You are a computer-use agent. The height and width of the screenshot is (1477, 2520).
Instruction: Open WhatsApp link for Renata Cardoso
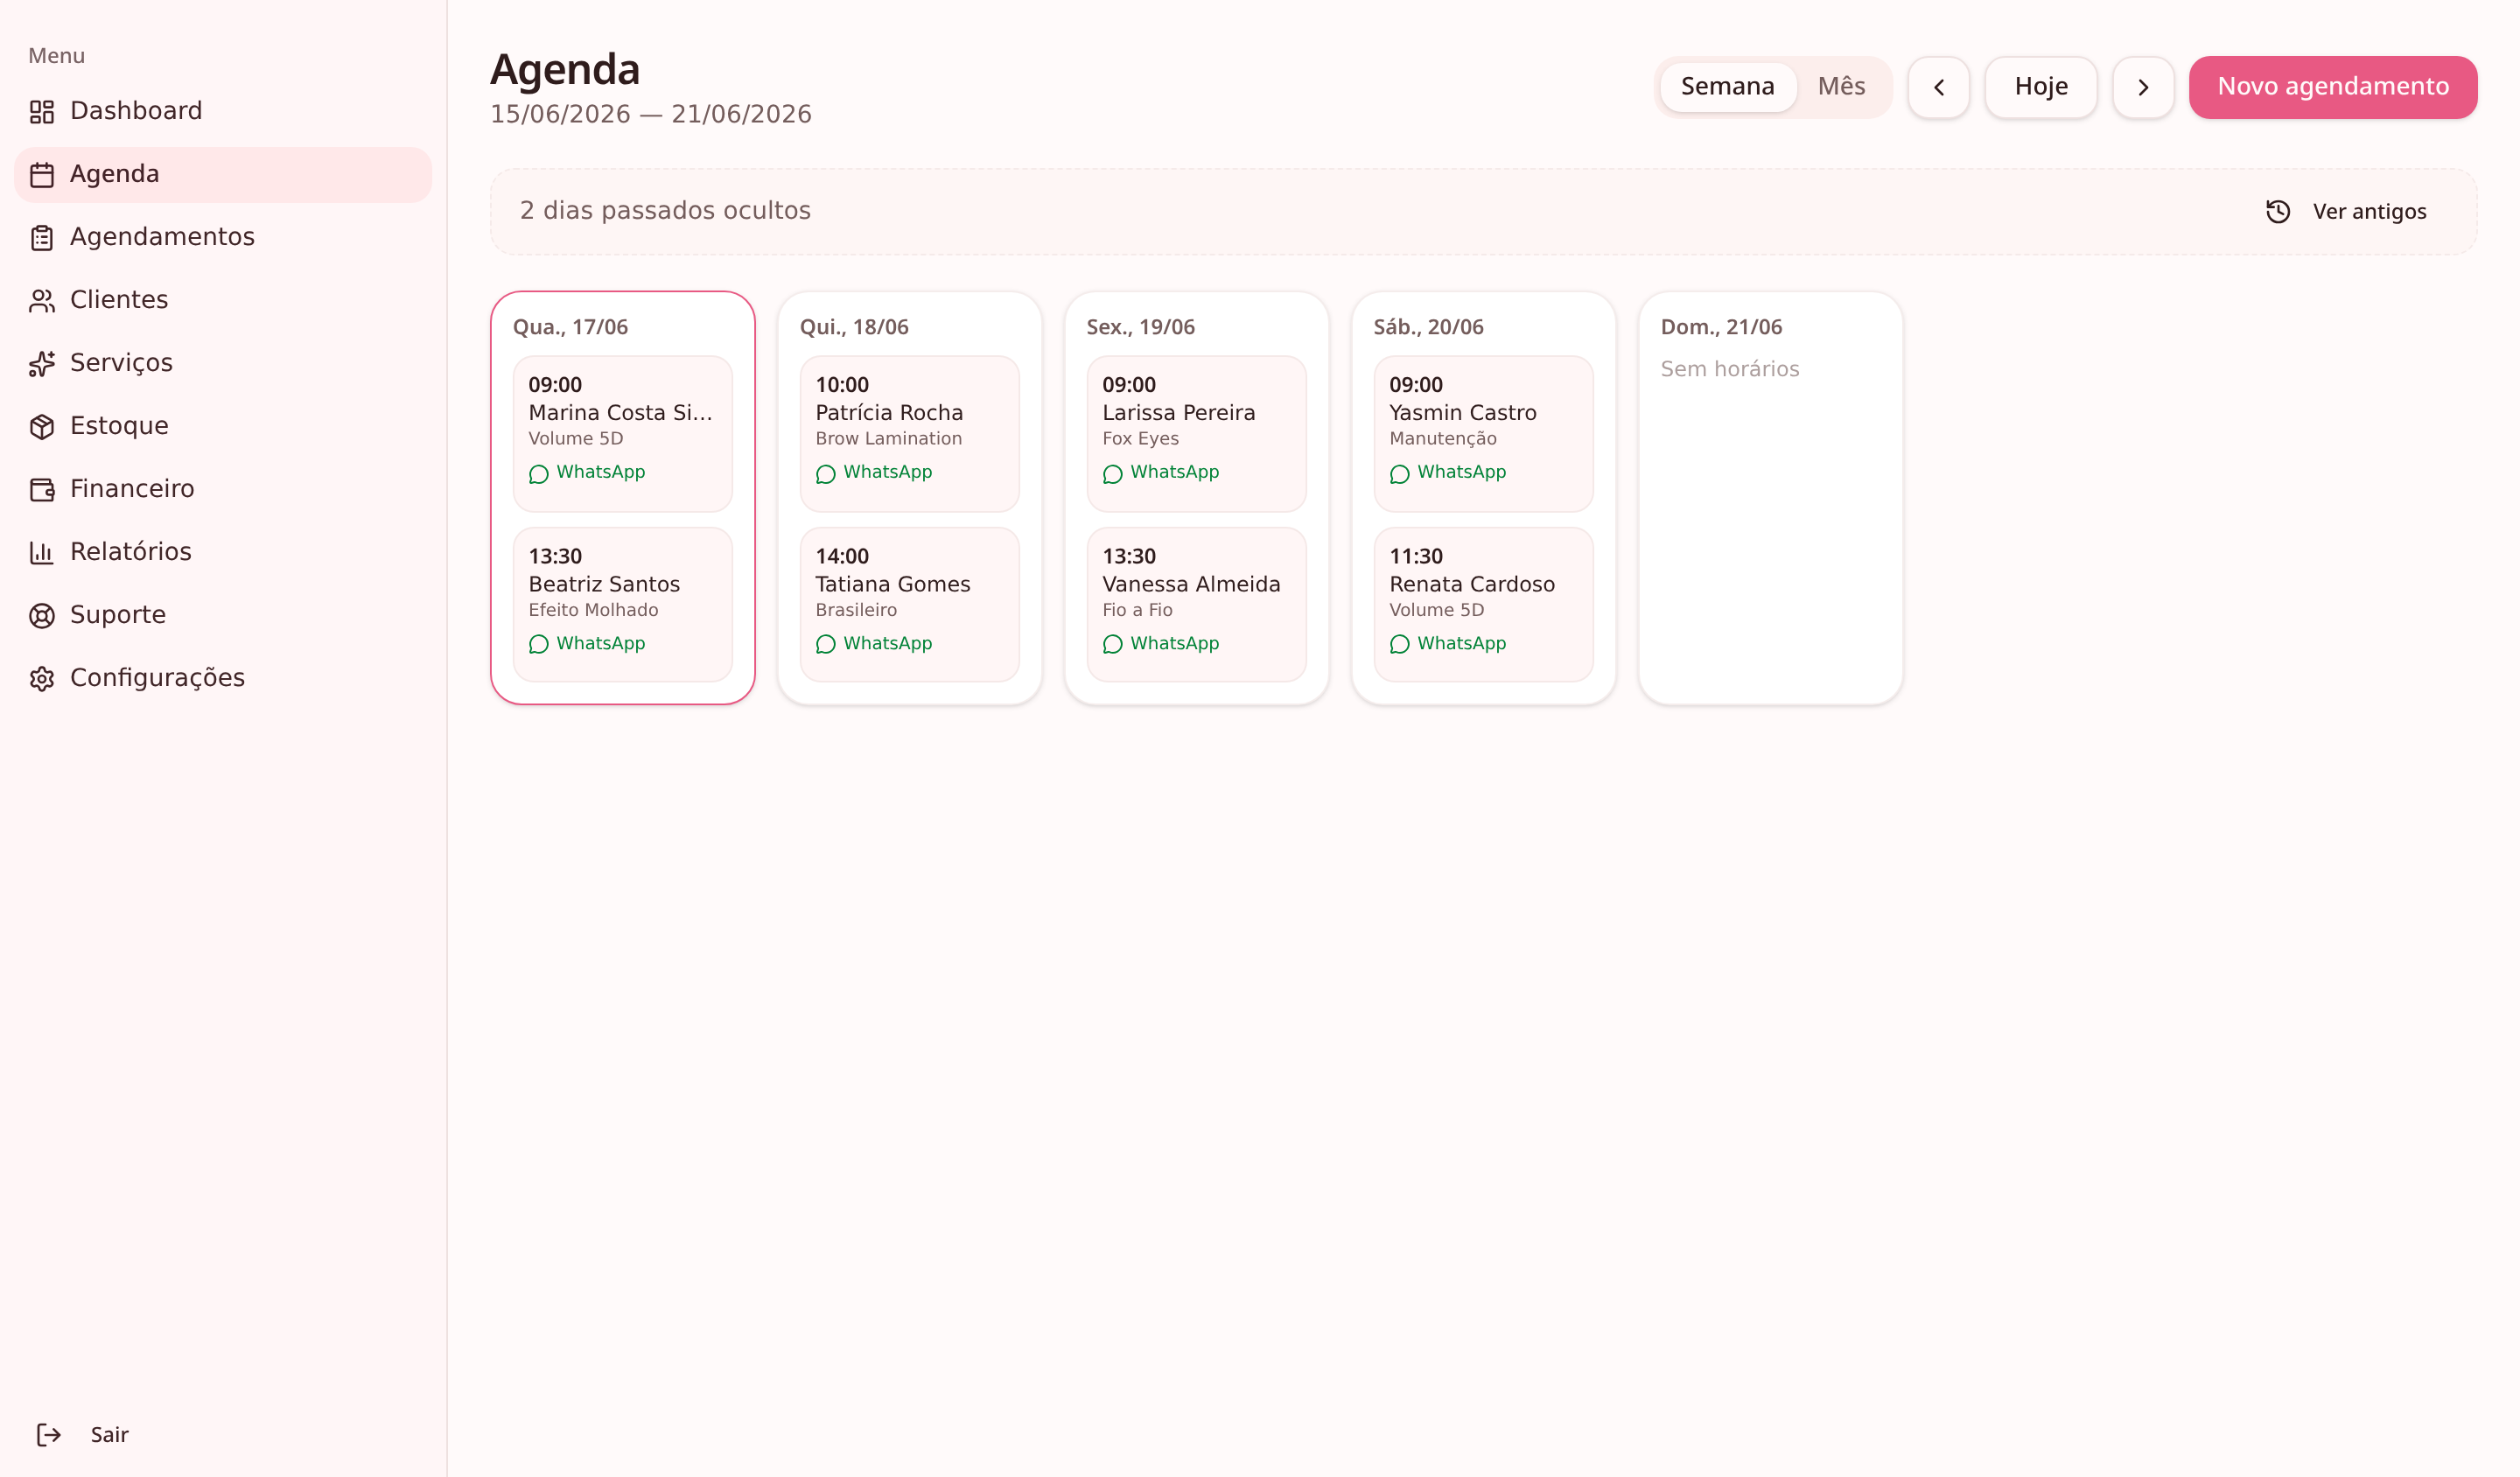(x=1448, y=644)
